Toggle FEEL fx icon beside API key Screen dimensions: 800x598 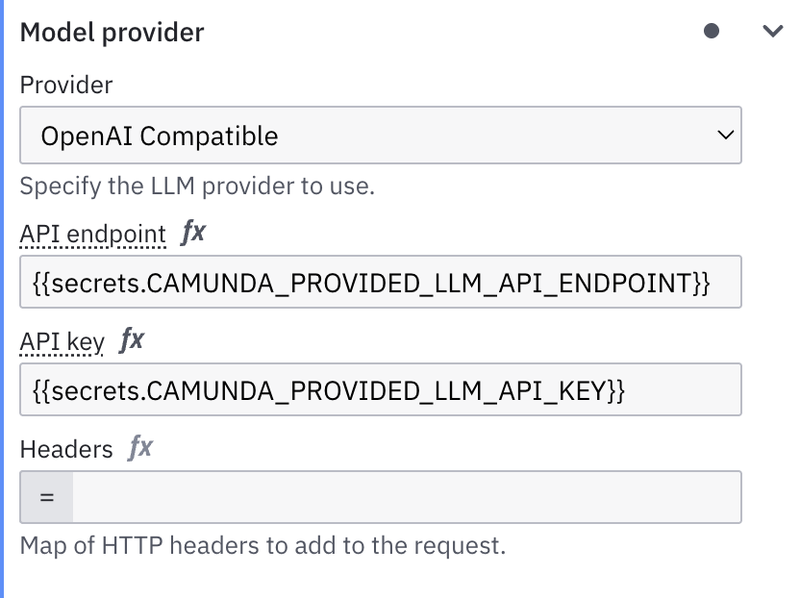pos(132,340)
